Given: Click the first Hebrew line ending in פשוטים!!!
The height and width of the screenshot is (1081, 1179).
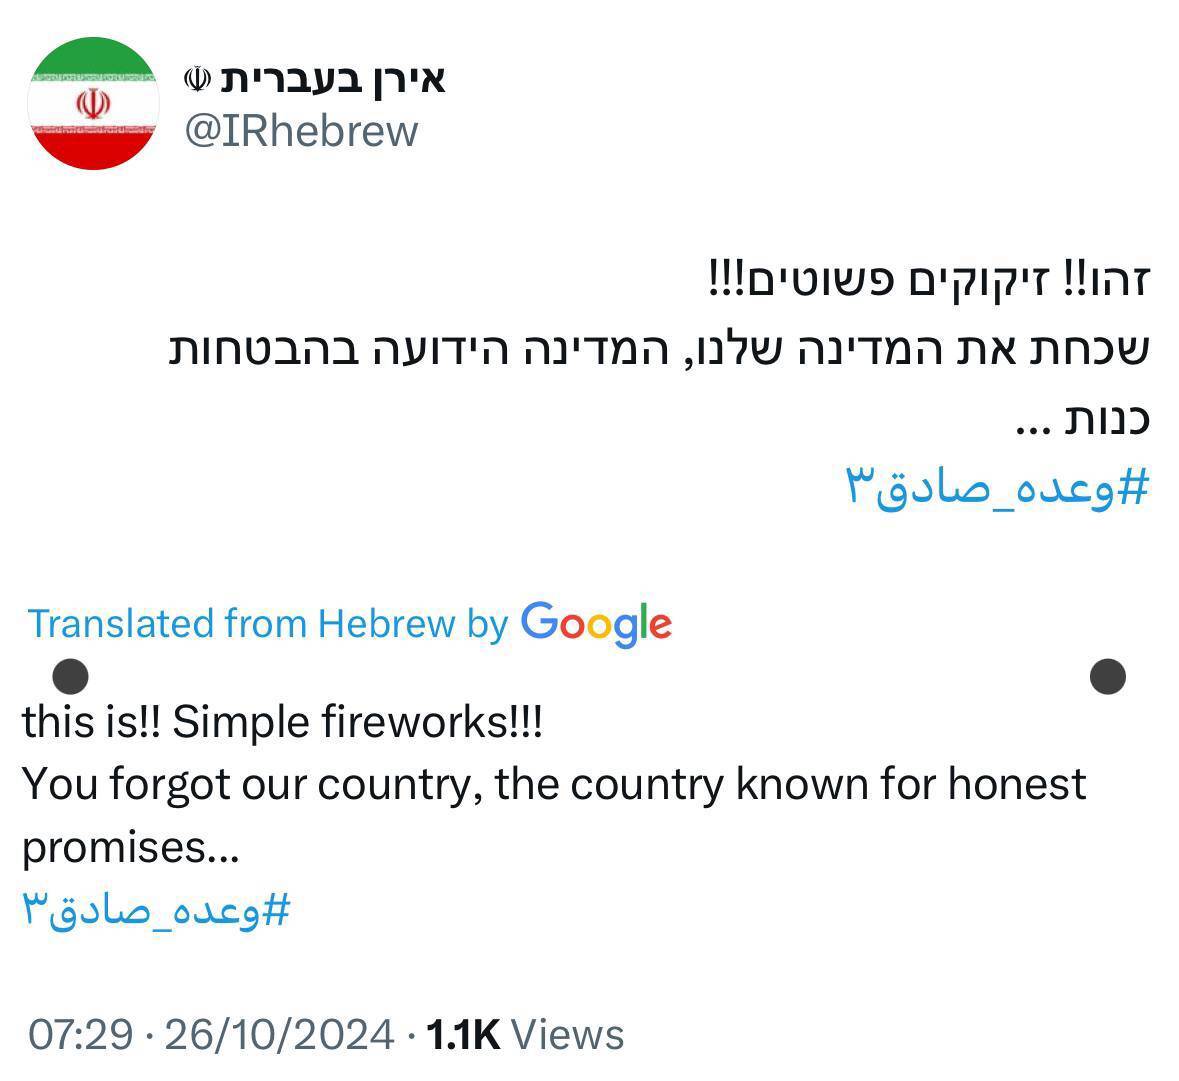Looking at the screenshot, I should (928, 281).
